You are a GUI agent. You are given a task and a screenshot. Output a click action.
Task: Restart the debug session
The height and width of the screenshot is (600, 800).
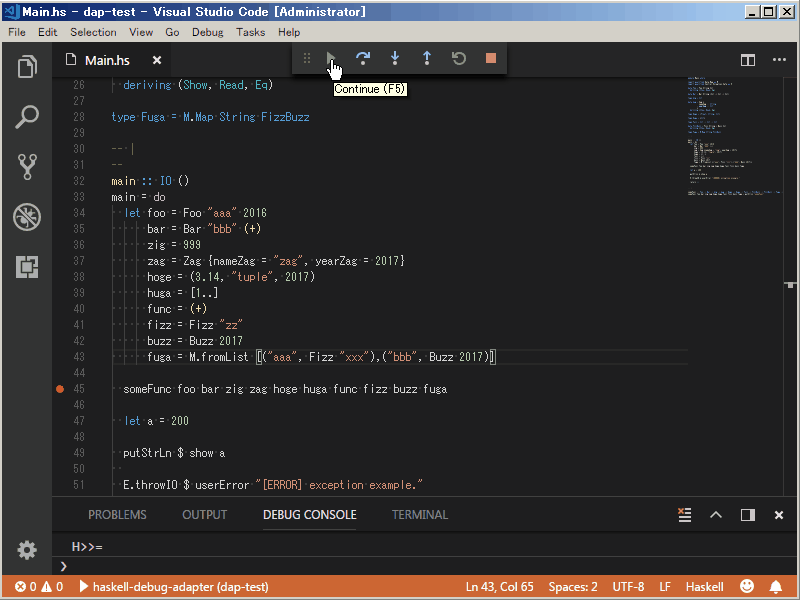pos(459,58)
